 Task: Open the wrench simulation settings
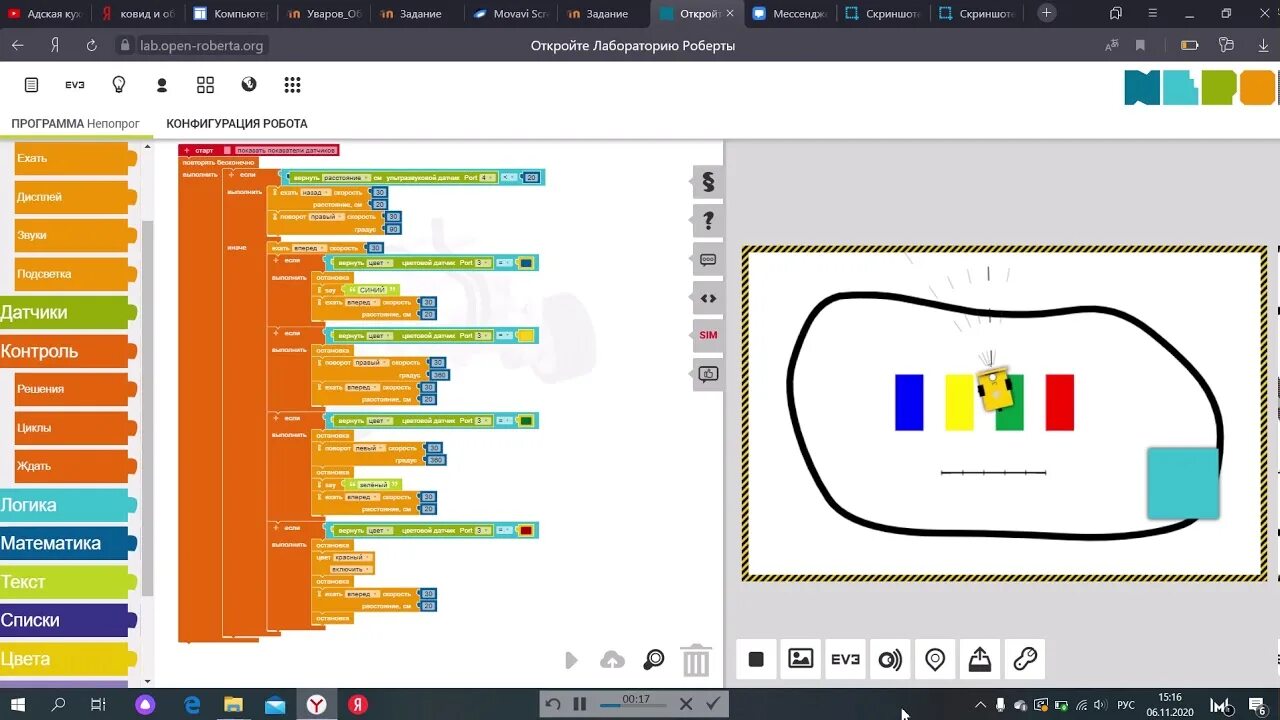[1025, 659]
